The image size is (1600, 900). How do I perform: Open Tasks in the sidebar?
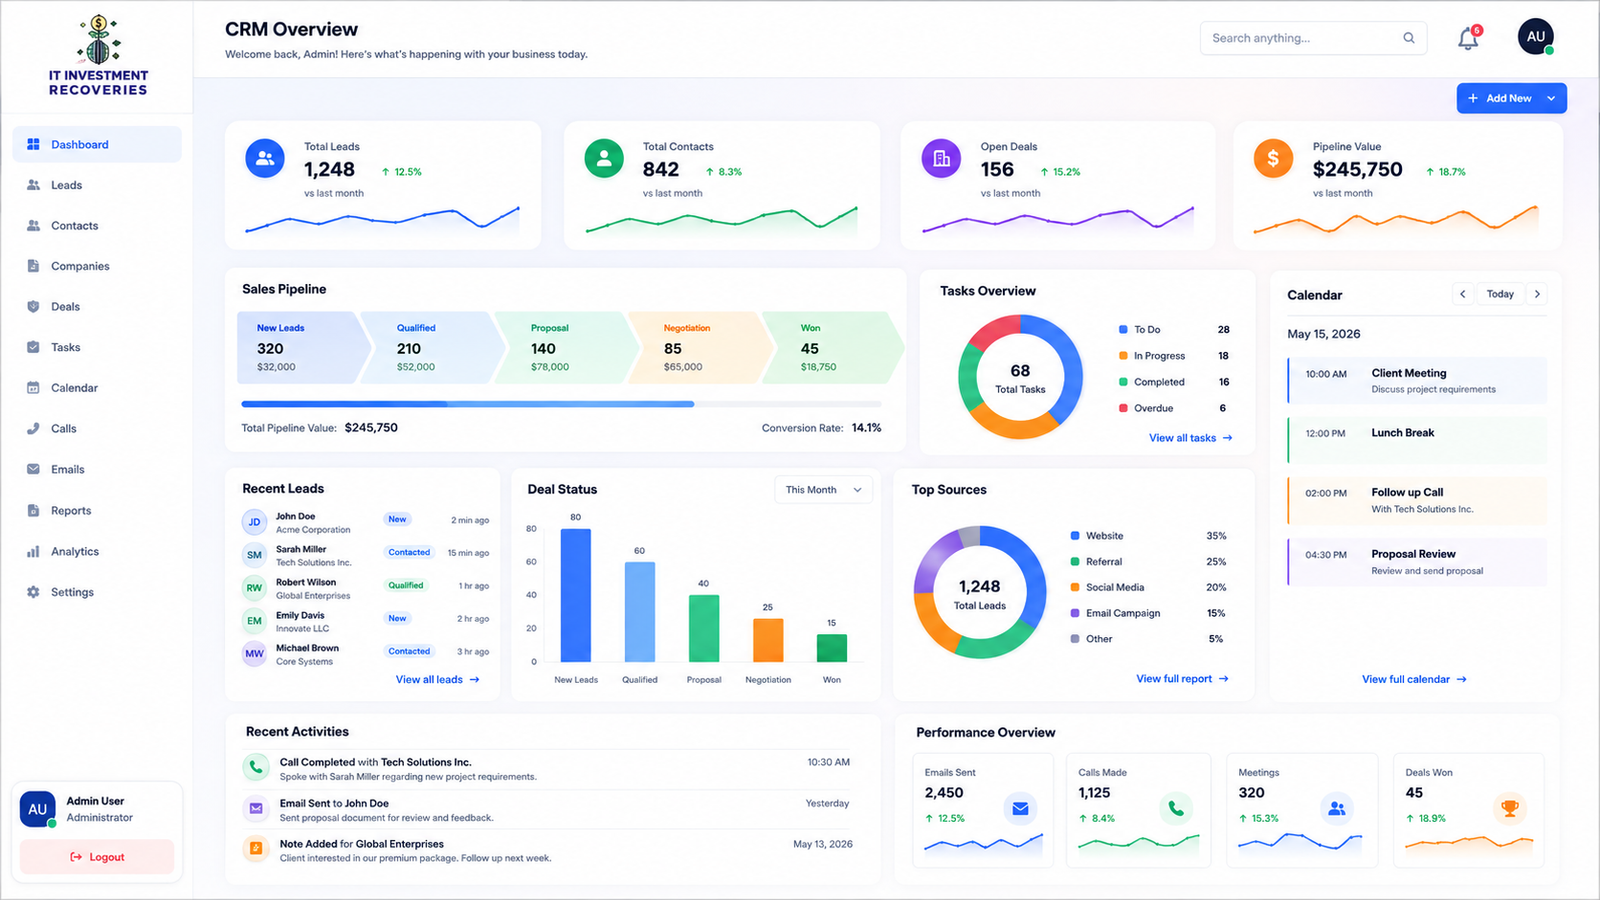tap(97, 347)
